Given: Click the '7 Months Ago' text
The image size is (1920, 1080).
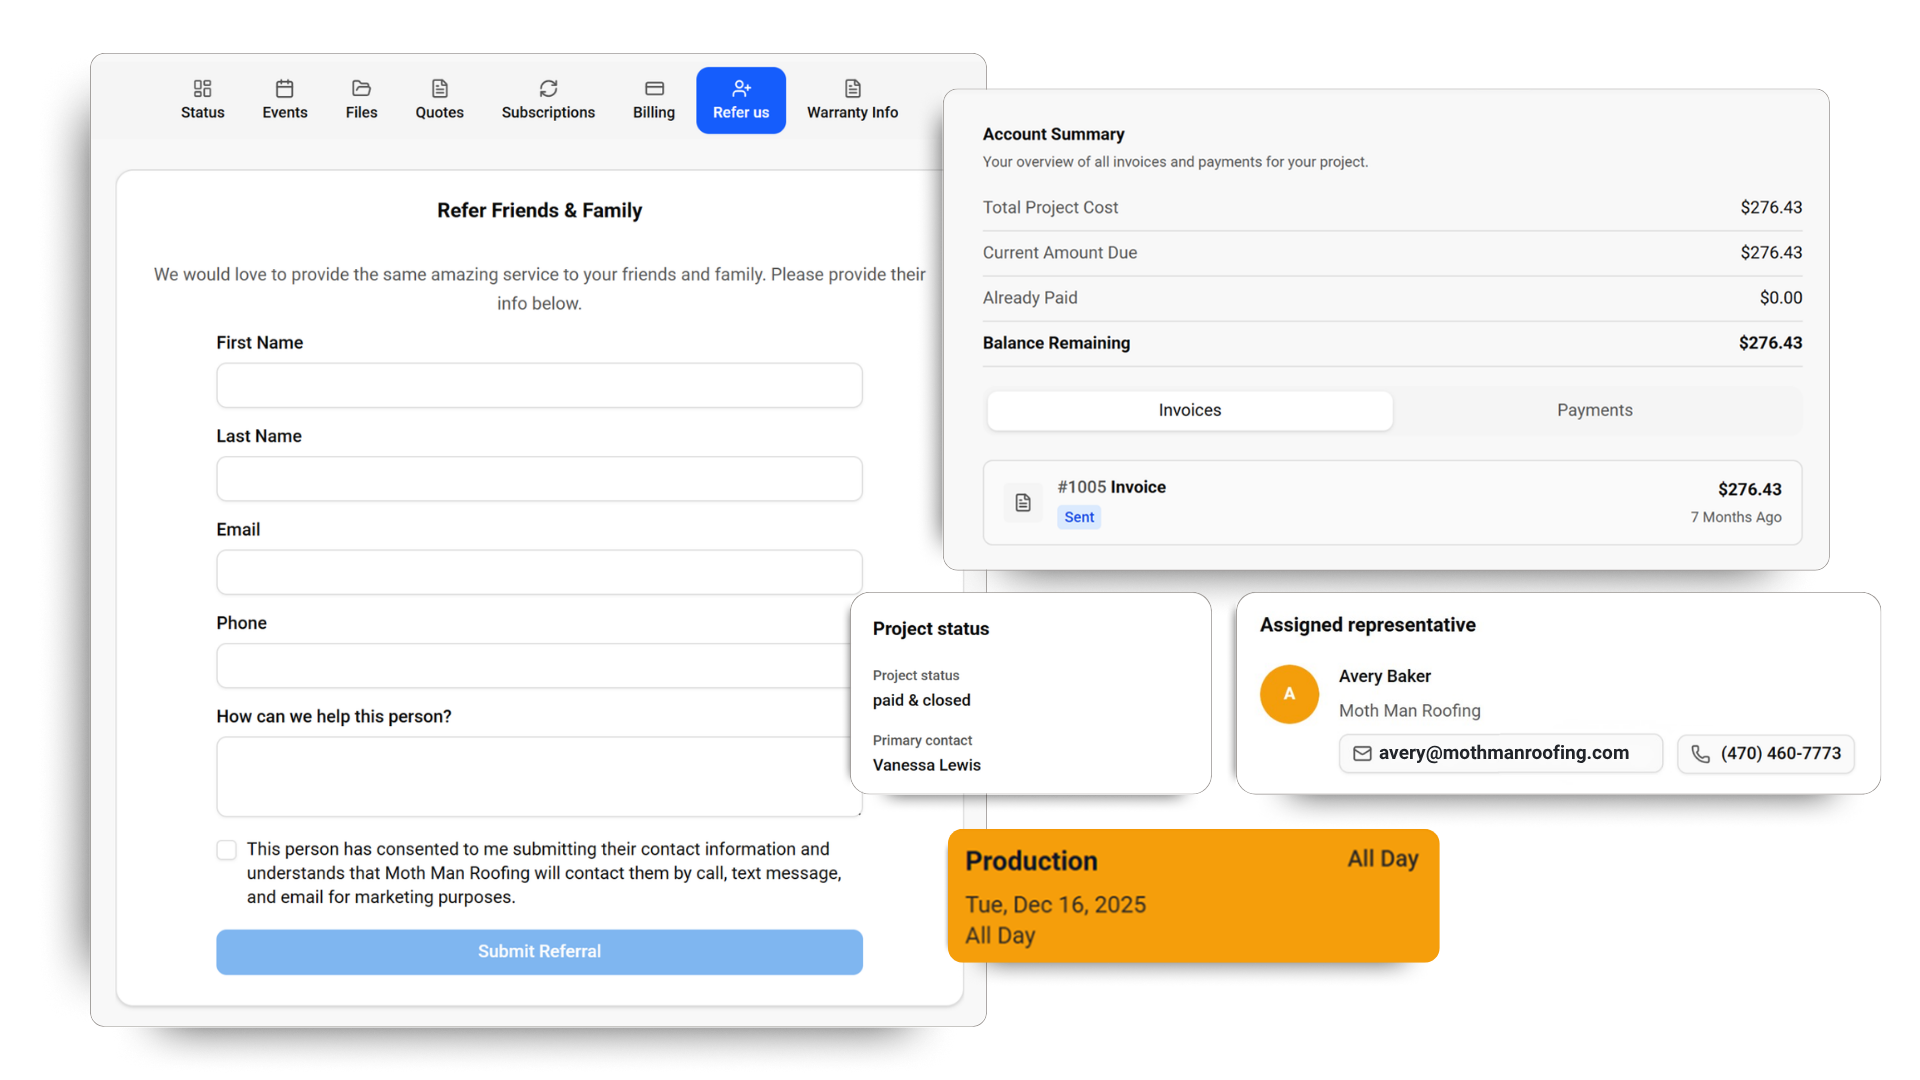Looking at the screenshot, I should tap(1736, 517).
